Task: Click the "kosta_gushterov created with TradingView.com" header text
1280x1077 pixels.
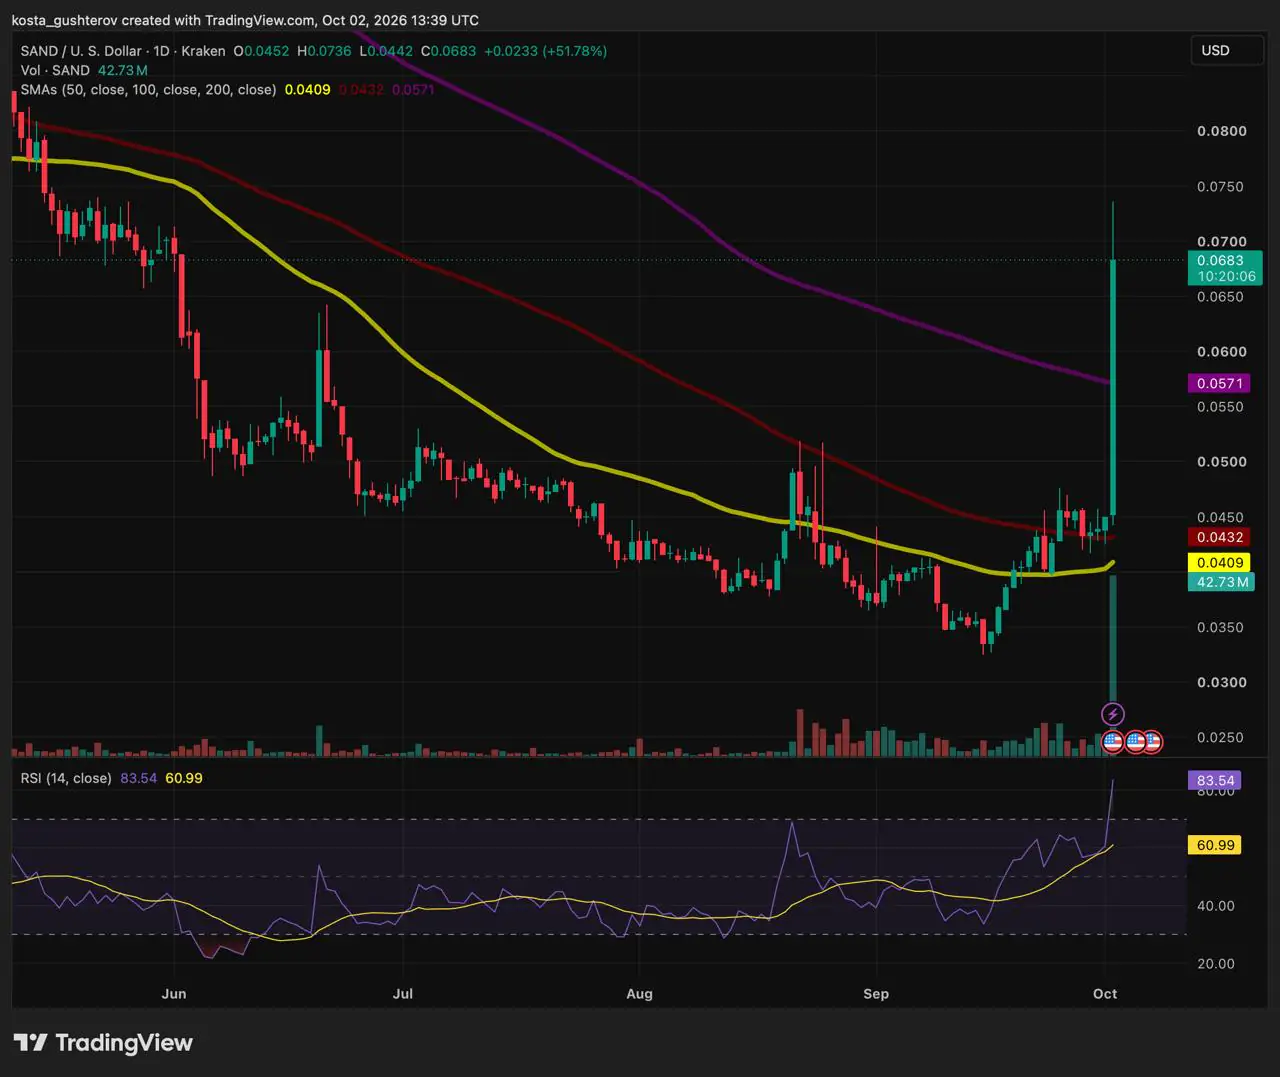Action: pos(164,20)
